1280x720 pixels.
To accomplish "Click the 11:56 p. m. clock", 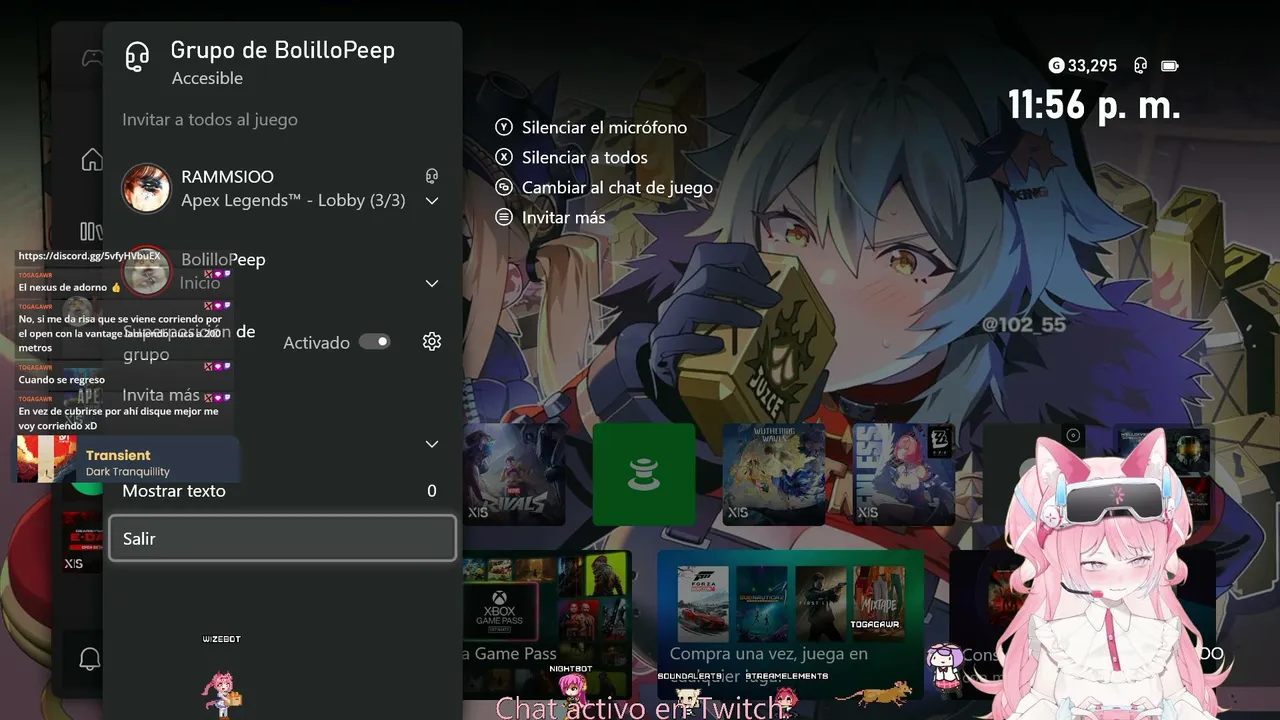I will click(1094, 105).
